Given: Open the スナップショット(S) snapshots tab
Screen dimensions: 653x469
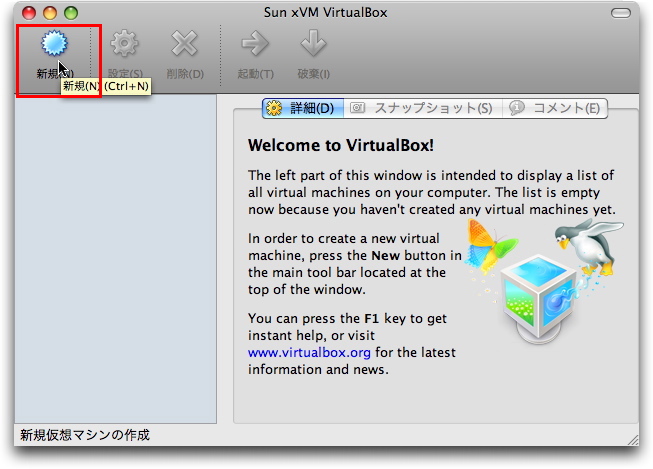Looking at the screenshot, I should pyautogui.click(x=423, y=108).
